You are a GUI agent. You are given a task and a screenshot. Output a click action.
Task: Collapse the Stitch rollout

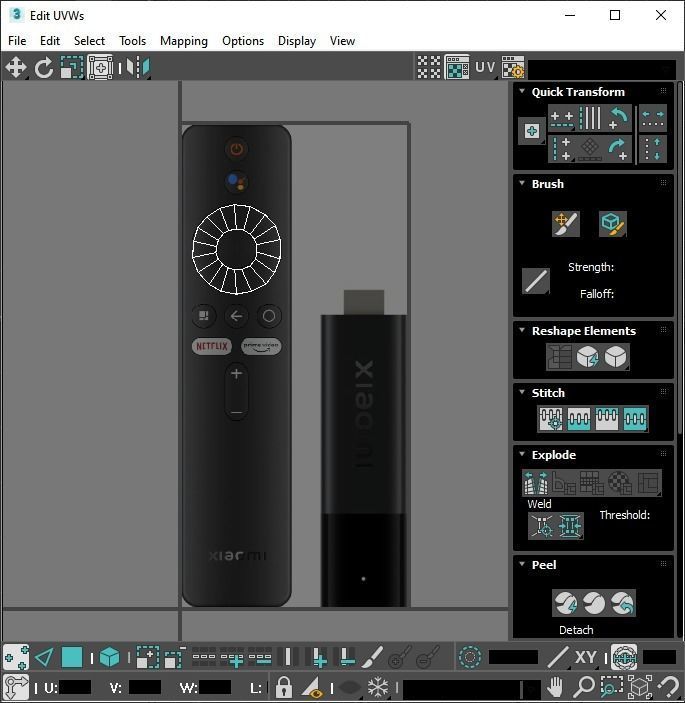click(x=522, y=392)
